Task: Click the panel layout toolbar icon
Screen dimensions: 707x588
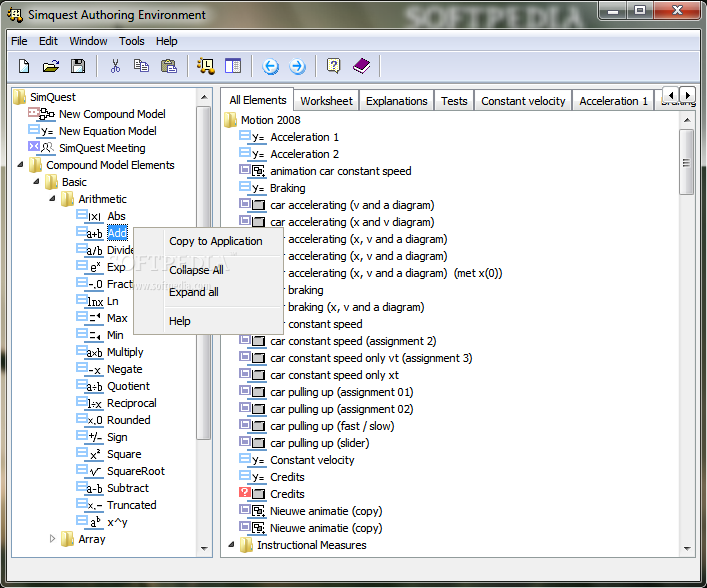Action: [233, 66]
